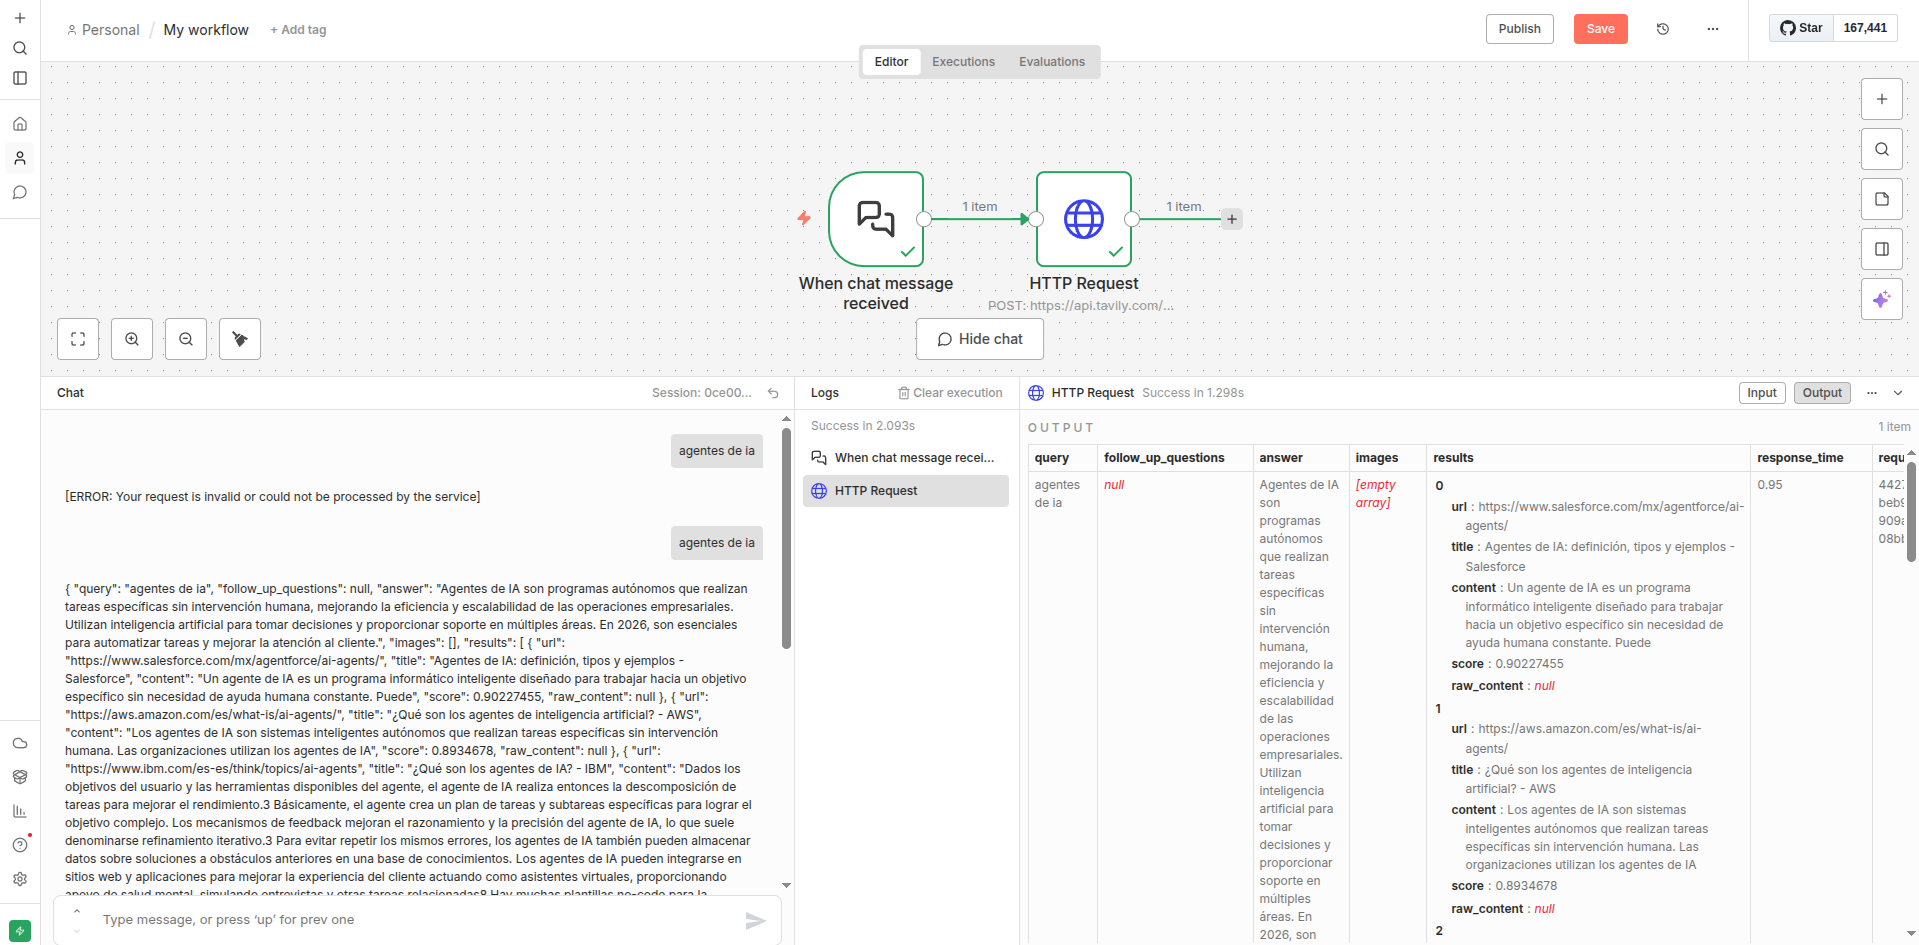Image resolution: width=1919 pixels, height=945 pixels.
Task: Open settings gear in left sidebar
Action: click(20, 879)
